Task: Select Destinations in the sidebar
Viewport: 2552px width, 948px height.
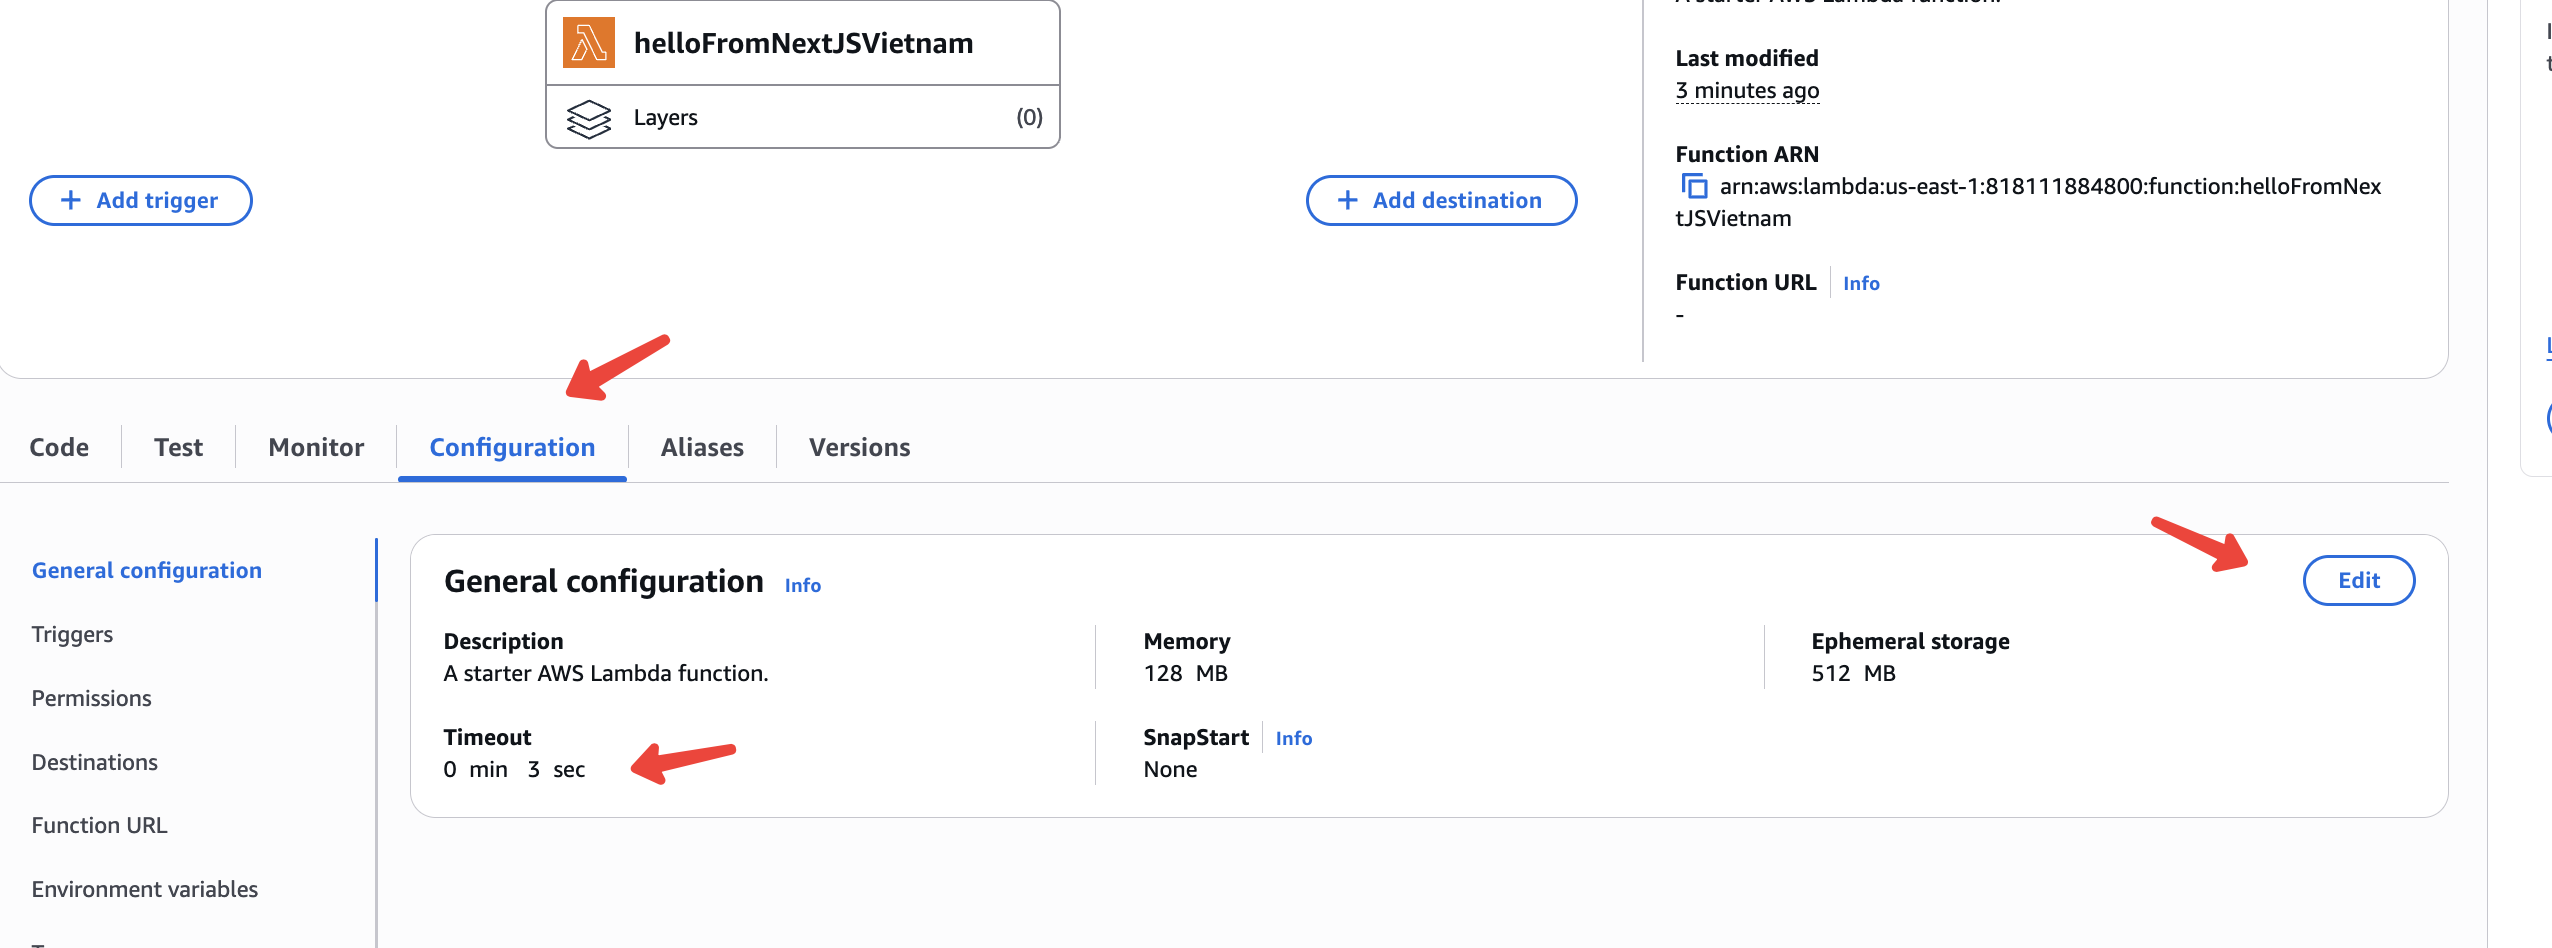Action: coord(95,763)
